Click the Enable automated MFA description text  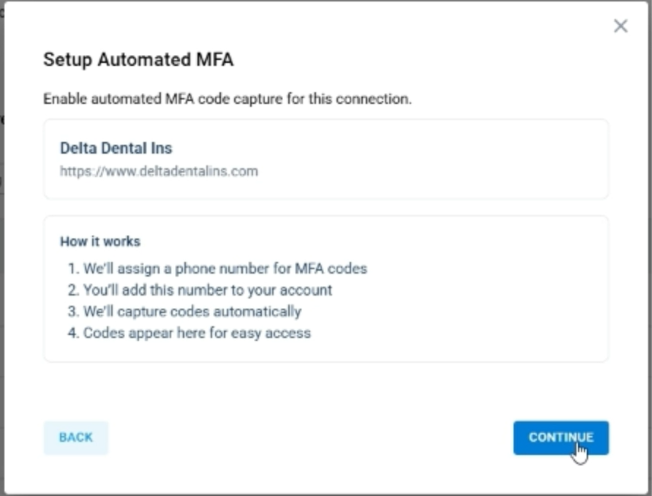[227, 99]
